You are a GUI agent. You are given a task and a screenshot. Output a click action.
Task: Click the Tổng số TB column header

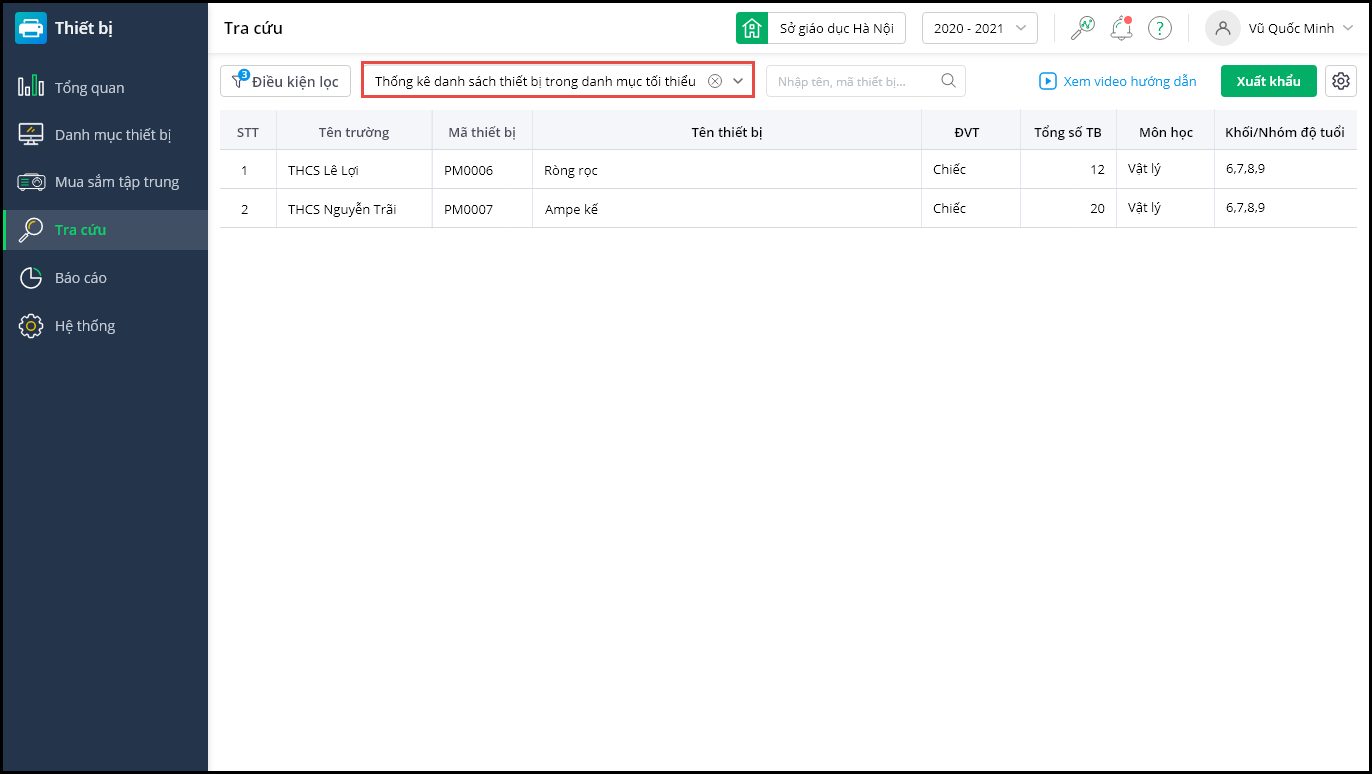click(x=1068, y=132)
